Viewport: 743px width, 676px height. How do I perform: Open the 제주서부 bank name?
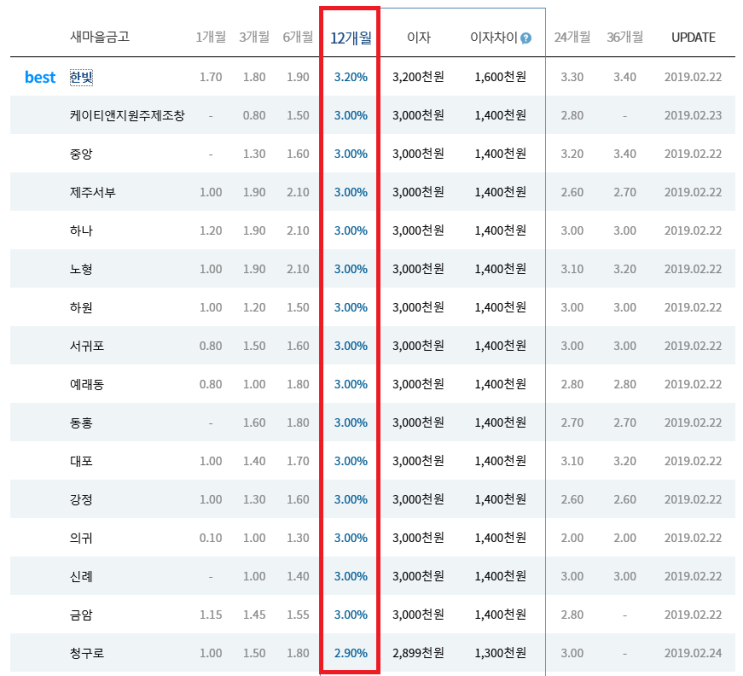pyautogui.click(x=92, y=192)
